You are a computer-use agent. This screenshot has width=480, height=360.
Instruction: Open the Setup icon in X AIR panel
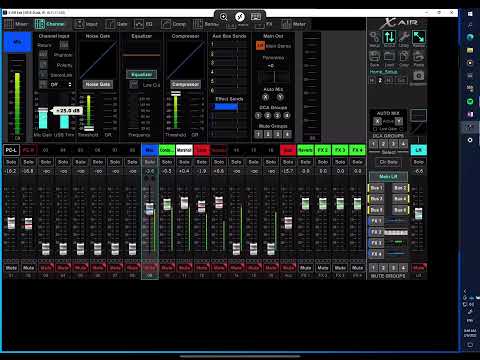[375, 37]
